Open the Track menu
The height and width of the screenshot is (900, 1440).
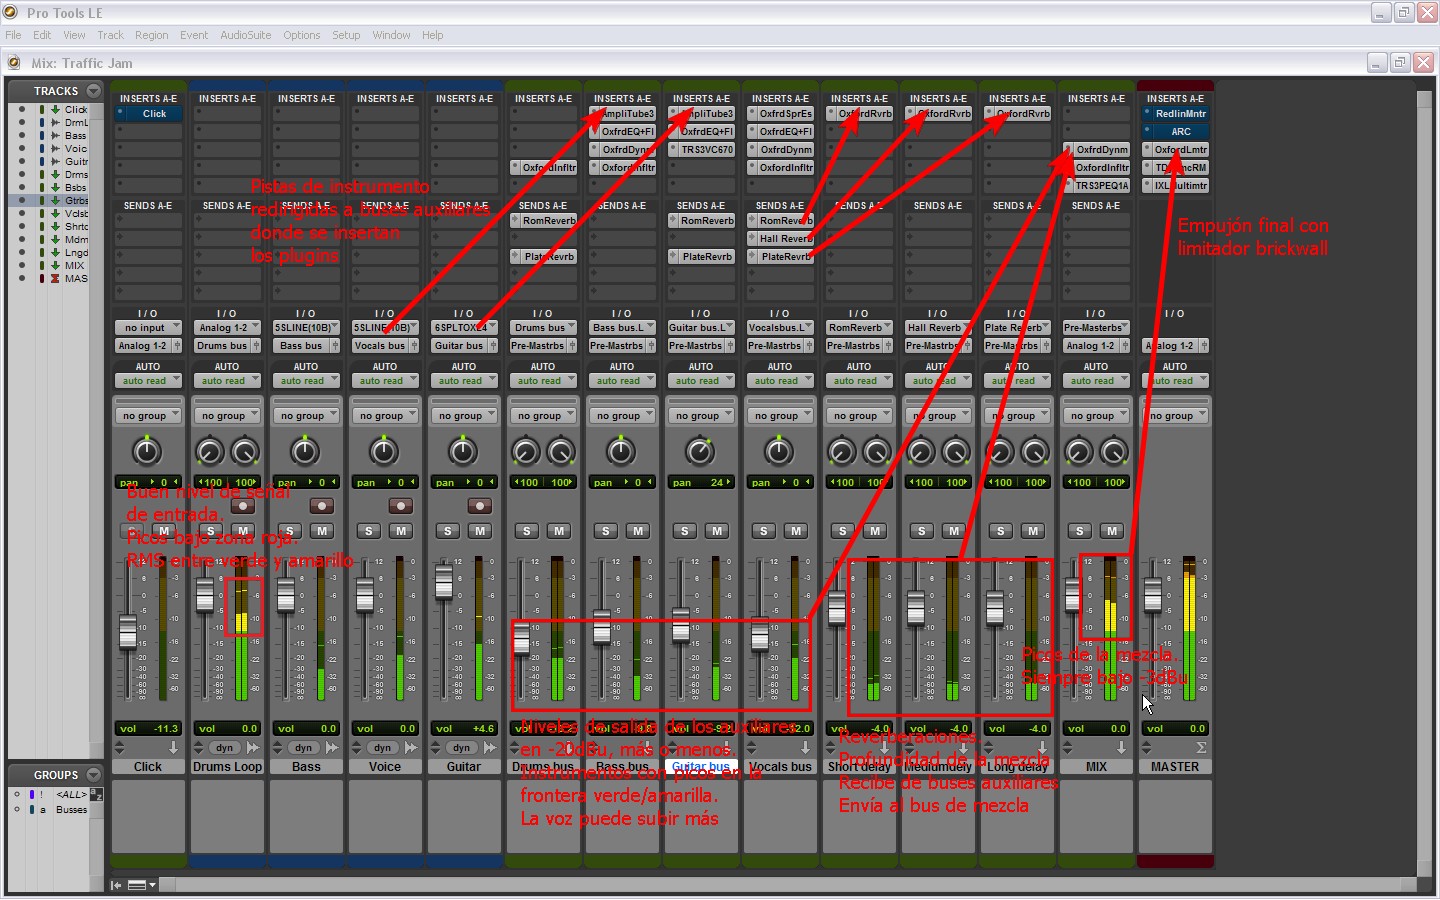tap(110, 35)
